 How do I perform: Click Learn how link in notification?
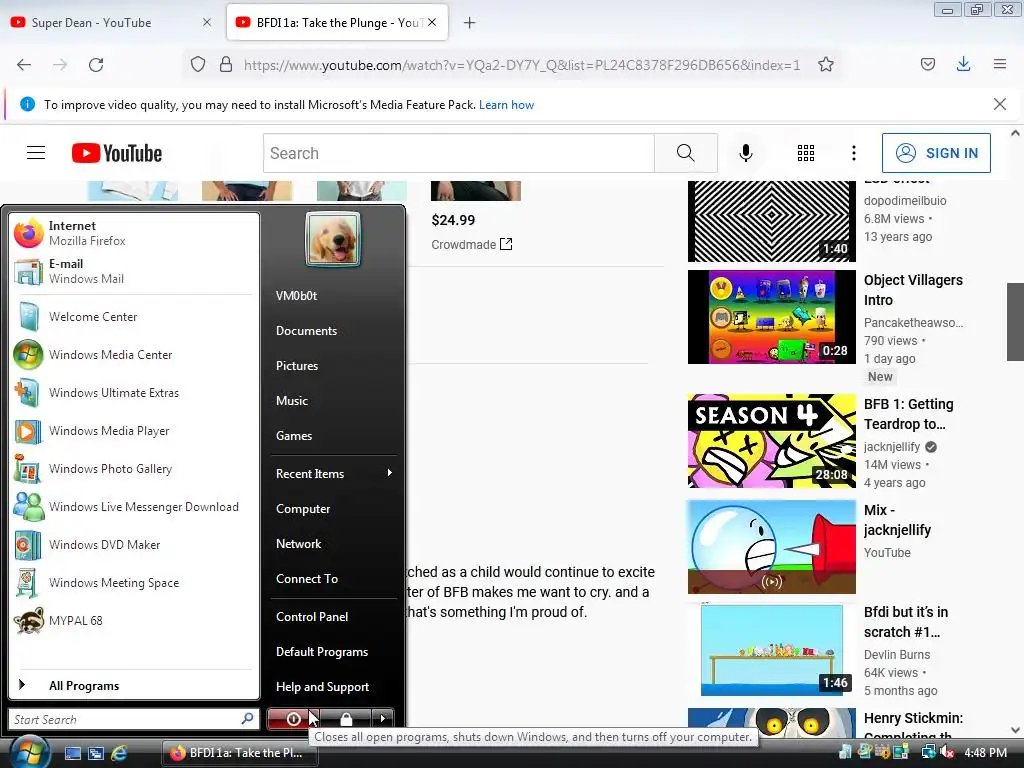(506, 105)
